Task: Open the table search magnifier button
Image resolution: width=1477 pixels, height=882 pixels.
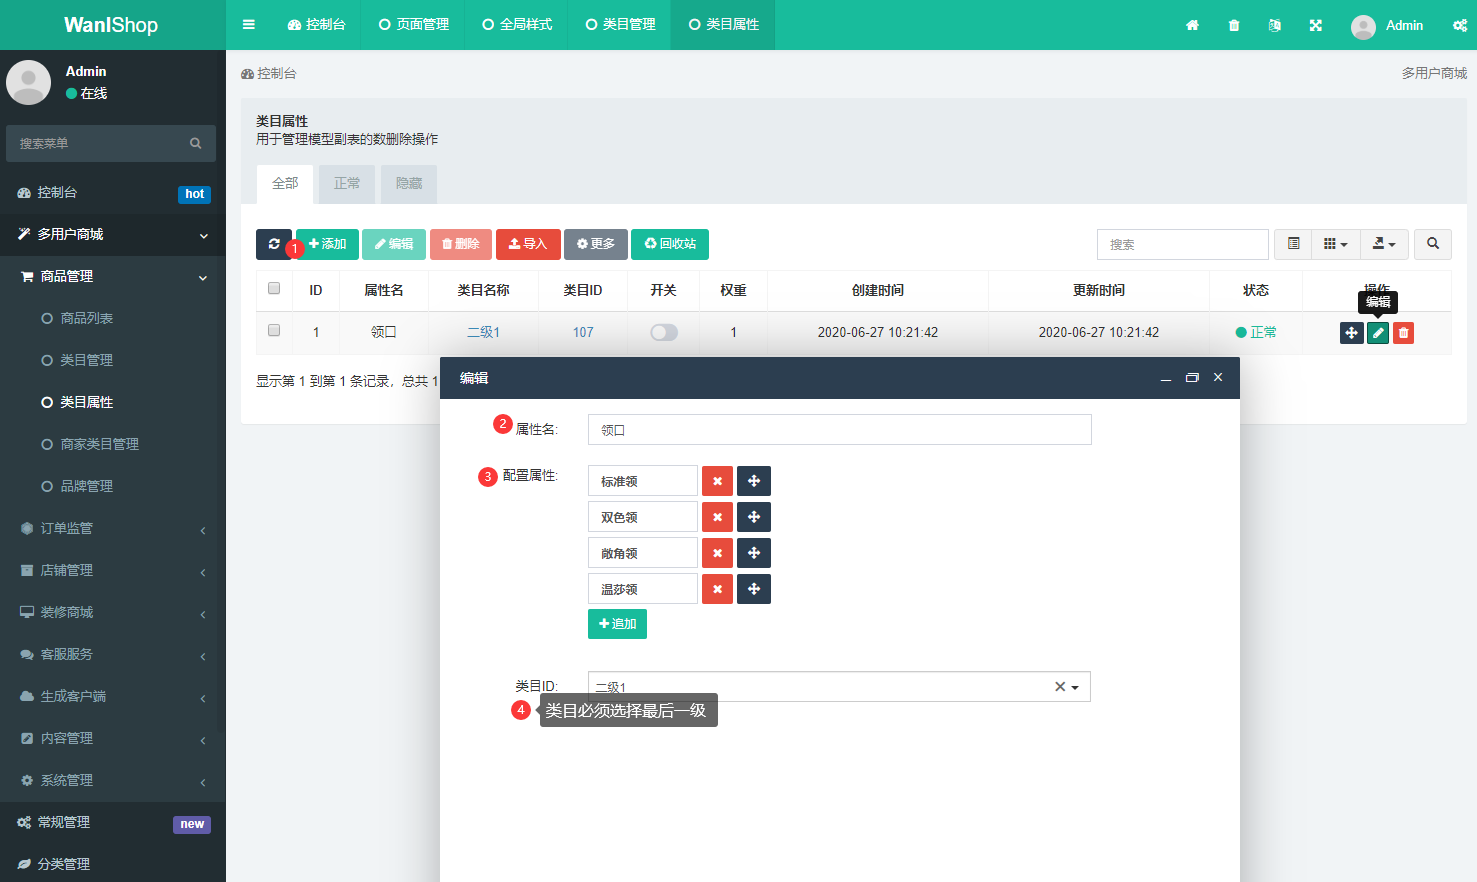Action: point(1433,244)
